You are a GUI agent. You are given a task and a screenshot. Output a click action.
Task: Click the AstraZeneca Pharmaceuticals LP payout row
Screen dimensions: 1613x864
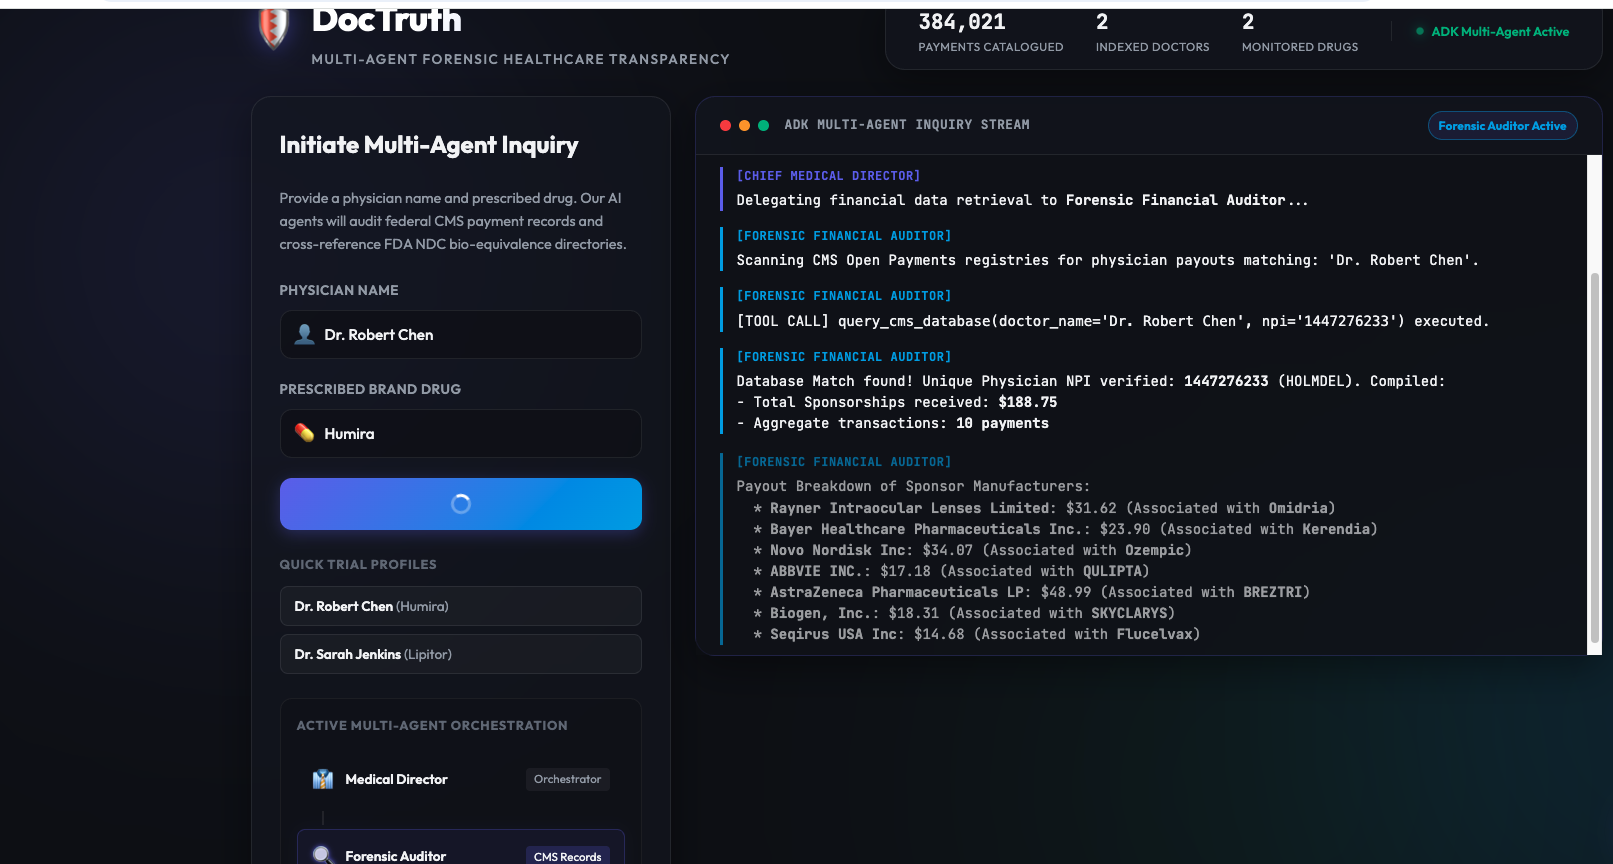[1032, 592]
